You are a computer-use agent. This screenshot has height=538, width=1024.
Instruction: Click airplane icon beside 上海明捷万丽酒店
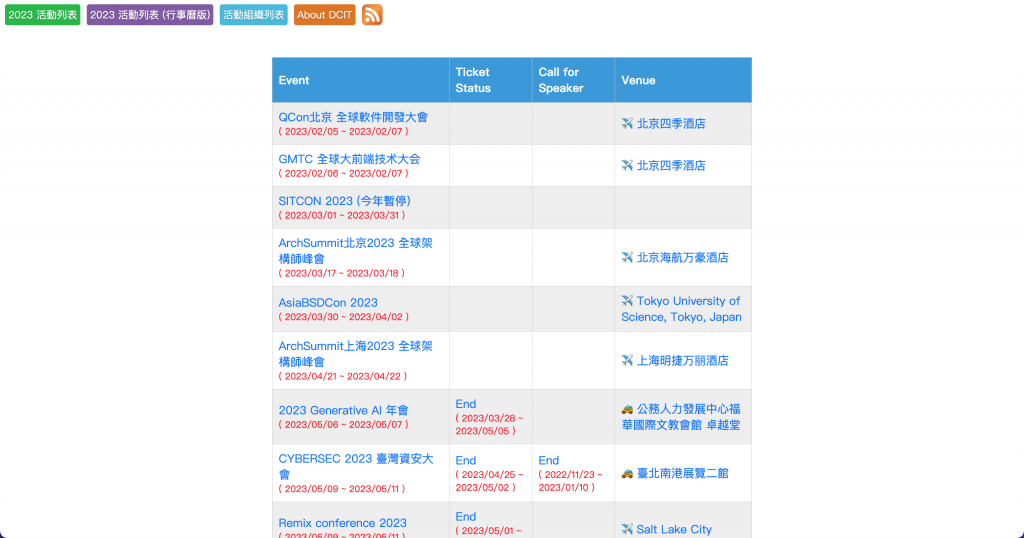coord(627,360)
